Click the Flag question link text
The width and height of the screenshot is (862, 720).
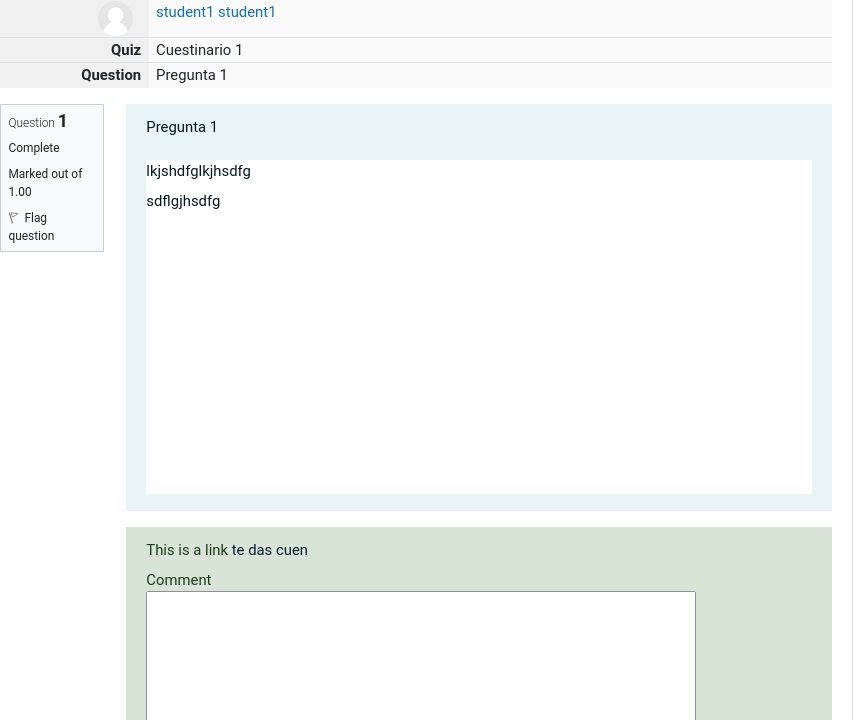click(31, 226)
